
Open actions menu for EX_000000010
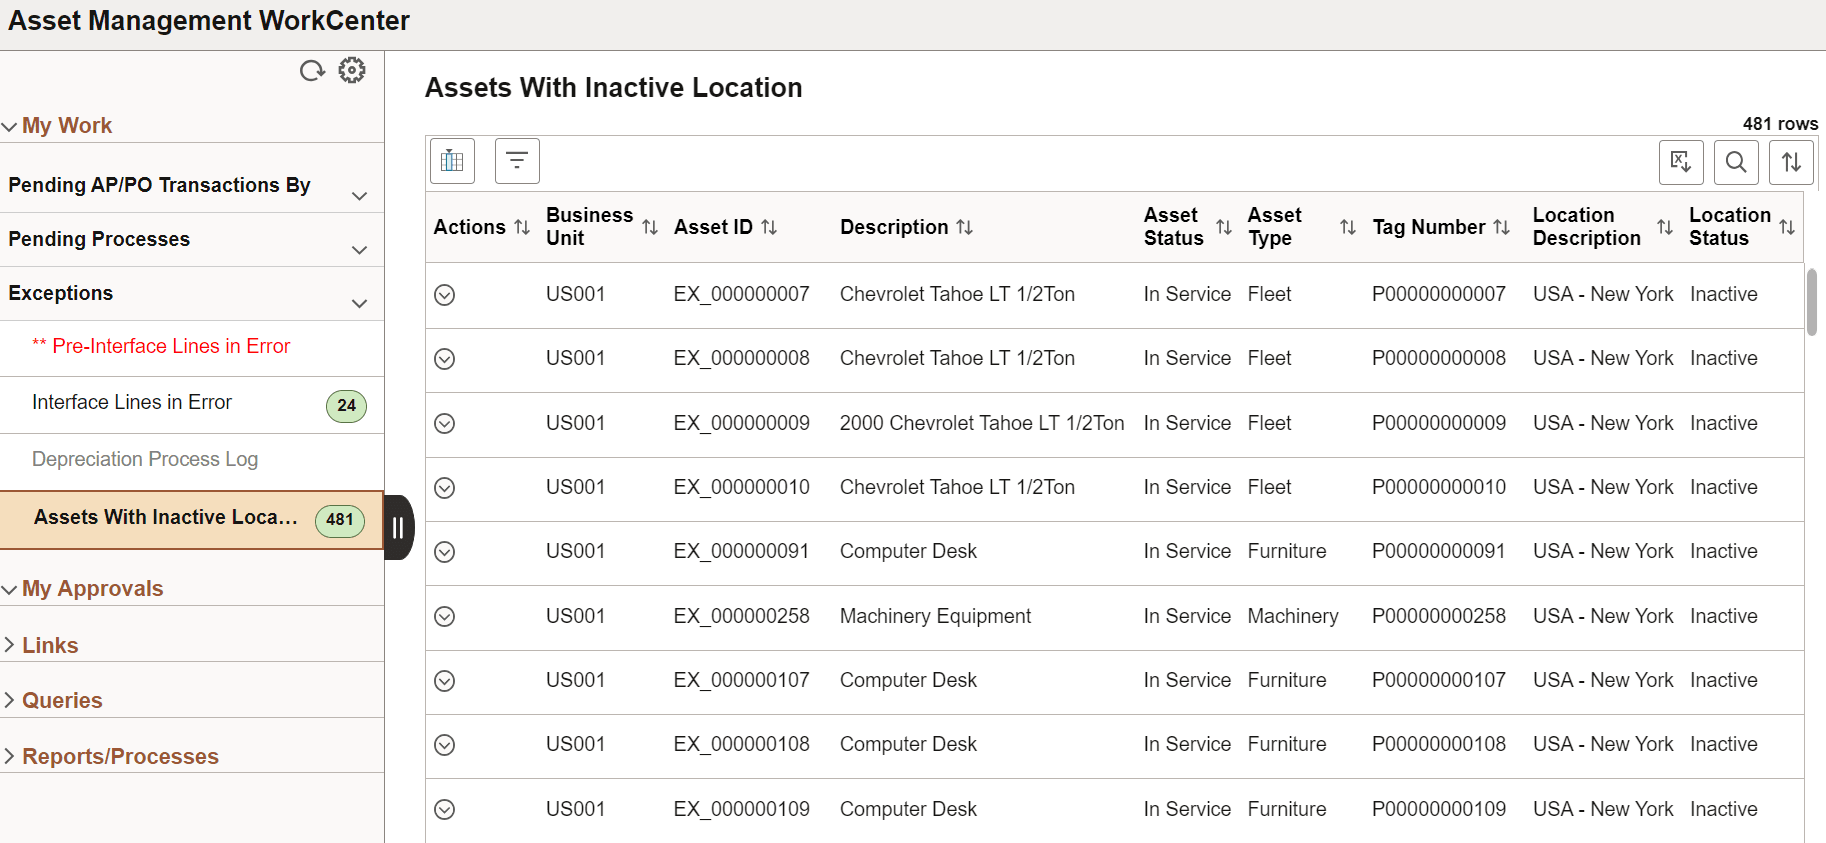[445, 488]
